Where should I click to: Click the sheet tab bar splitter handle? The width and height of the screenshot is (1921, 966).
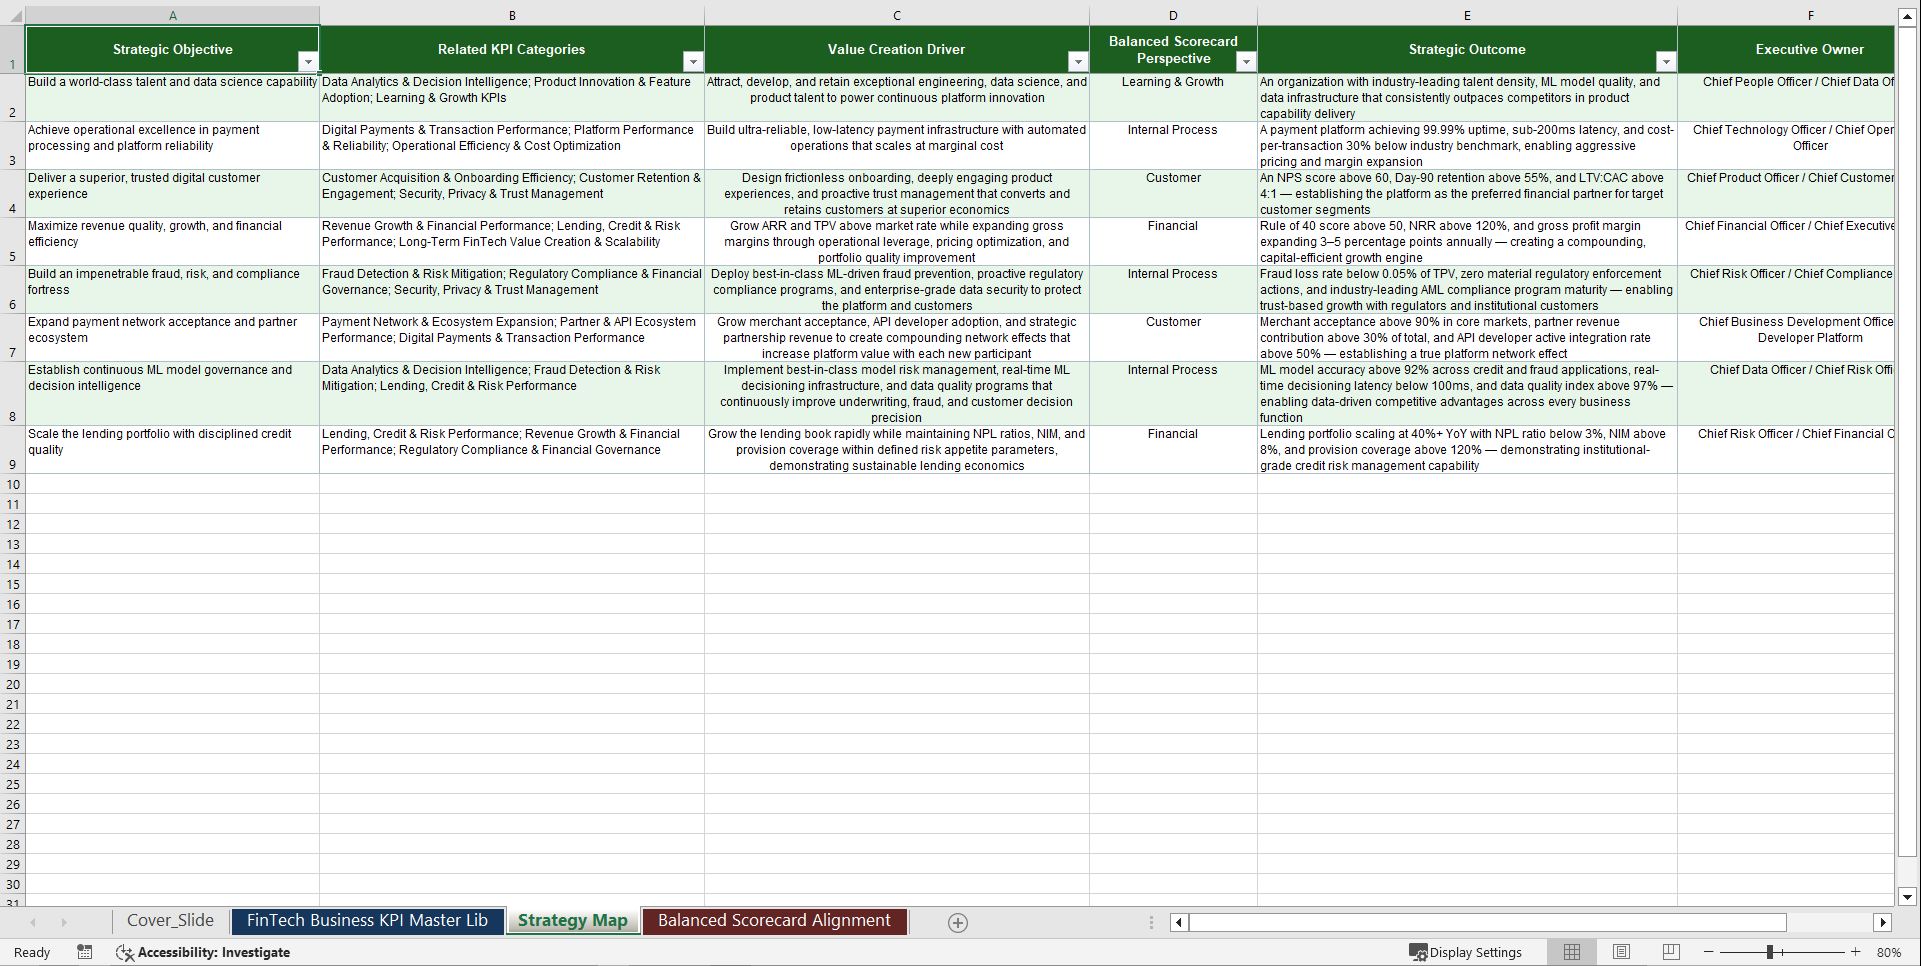(1151, 923)
